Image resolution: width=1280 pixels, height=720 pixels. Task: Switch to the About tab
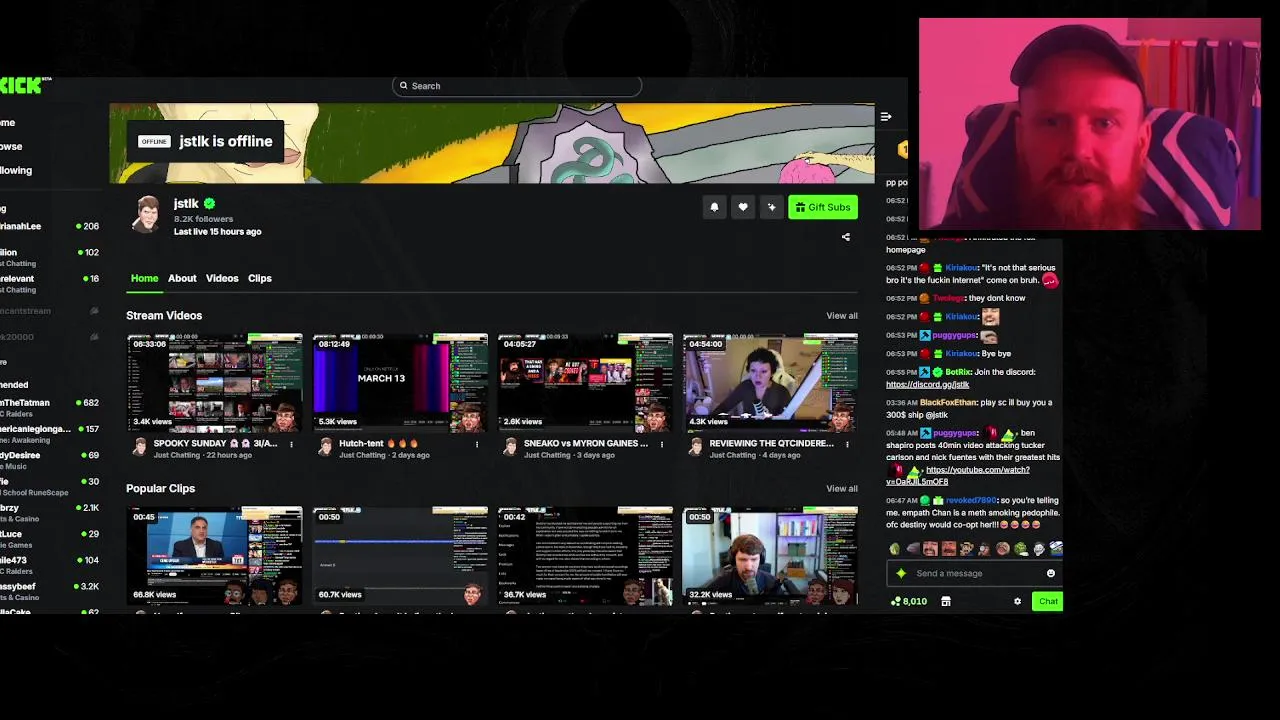click(182, 278)
